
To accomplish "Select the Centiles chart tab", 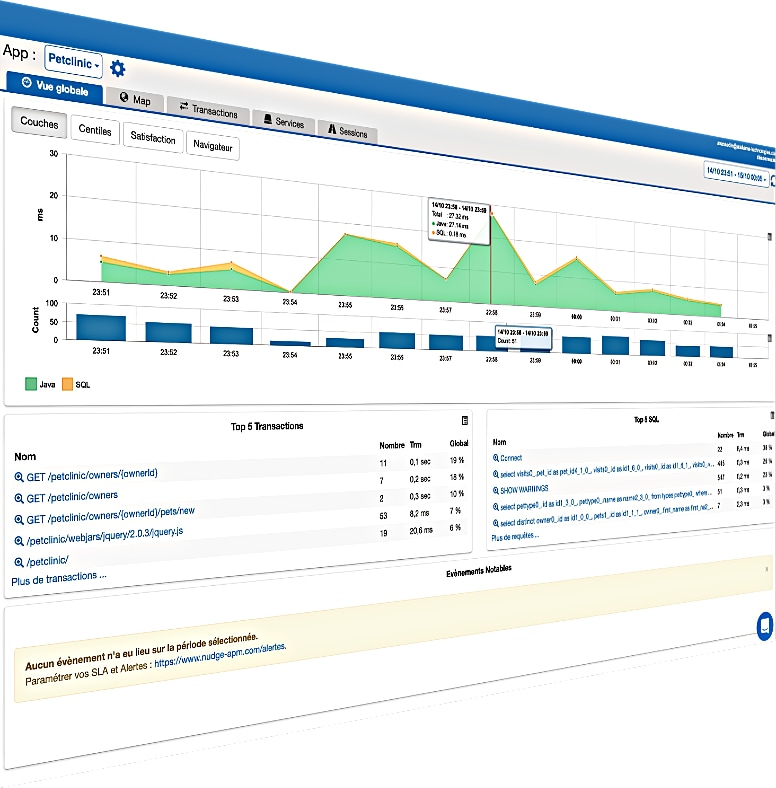I will point(95,130).
